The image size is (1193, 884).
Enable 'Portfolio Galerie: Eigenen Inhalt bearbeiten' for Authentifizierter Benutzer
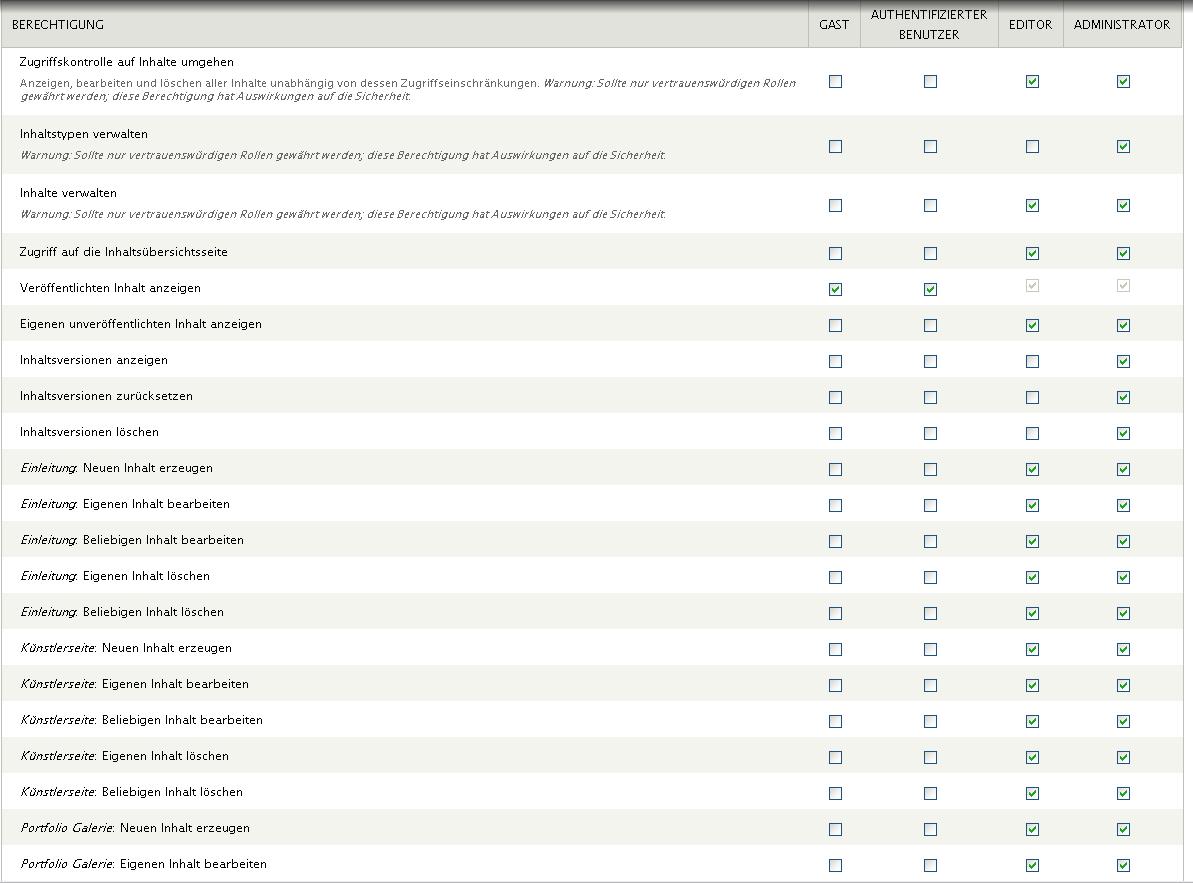[930, 866]
